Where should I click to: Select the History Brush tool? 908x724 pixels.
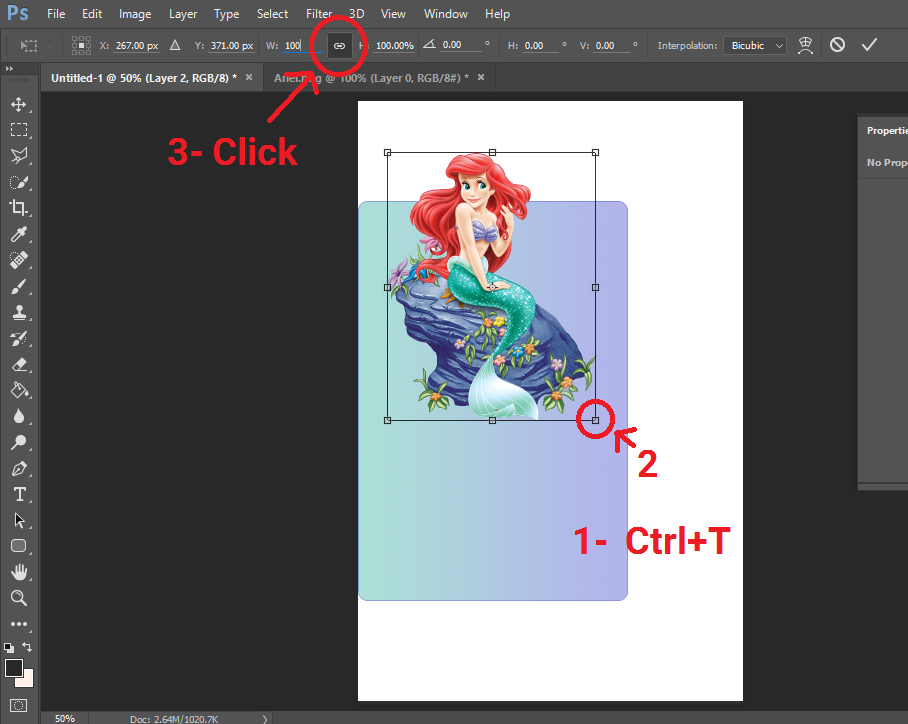[x=19, y=338]
